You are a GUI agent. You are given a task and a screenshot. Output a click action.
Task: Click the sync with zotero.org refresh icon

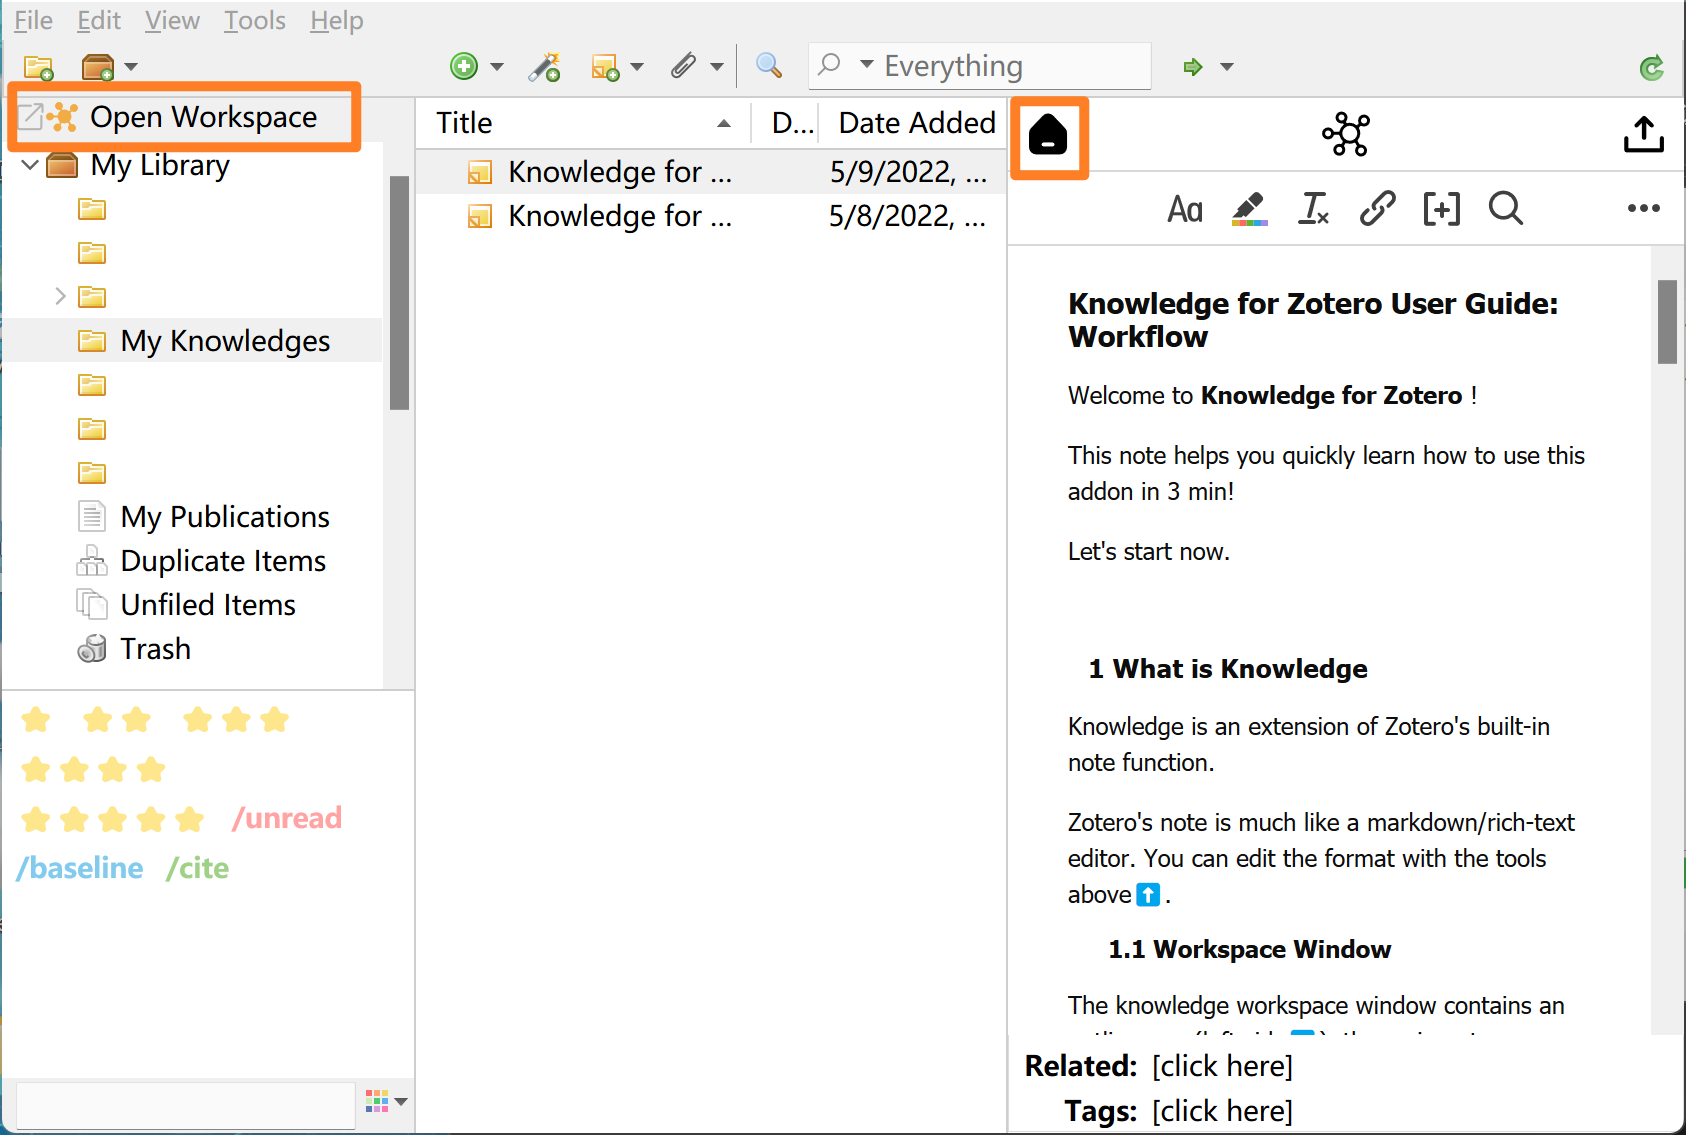coord(1651,67)
